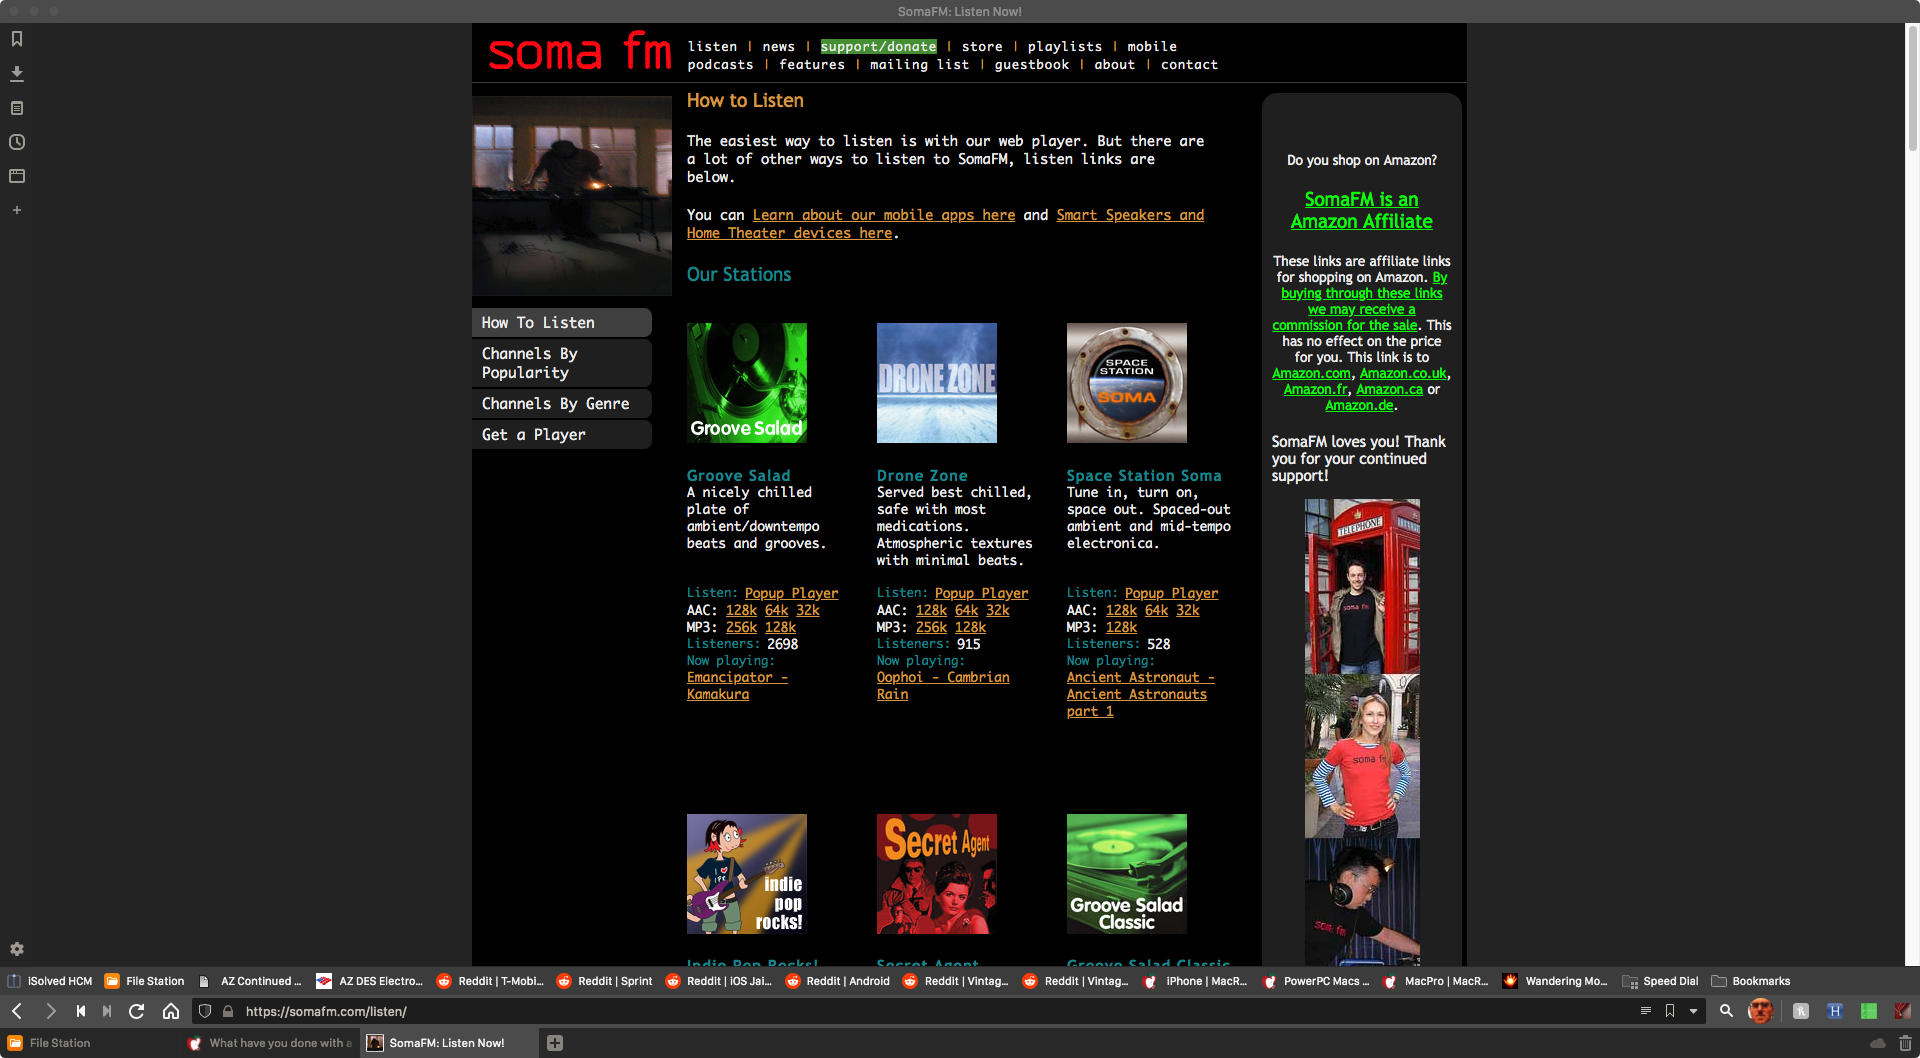Viewport: 1920px width, 1058px height.
Task: Open the History panel in the sidebar
Action: click(x=17, y=142)
